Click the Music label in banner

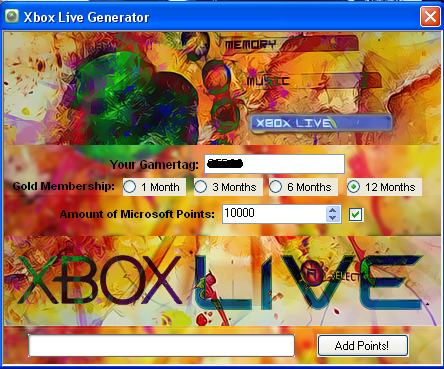click(268, 81)
